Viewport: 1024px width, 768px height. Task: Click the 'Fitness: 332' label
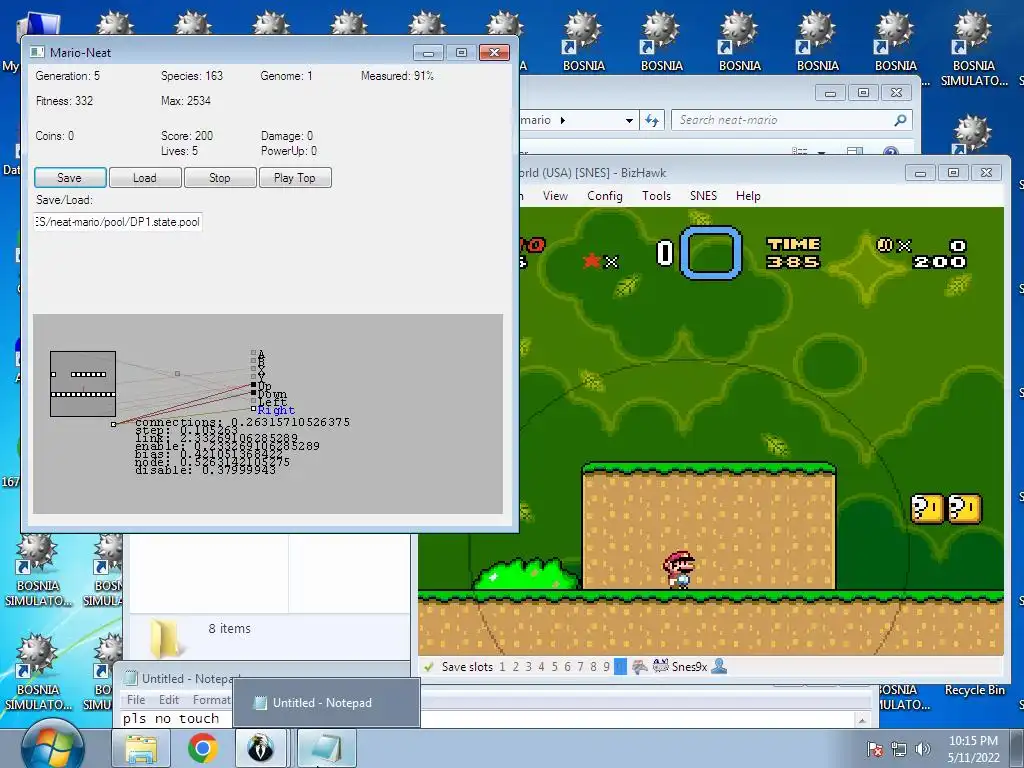point(65,101)
